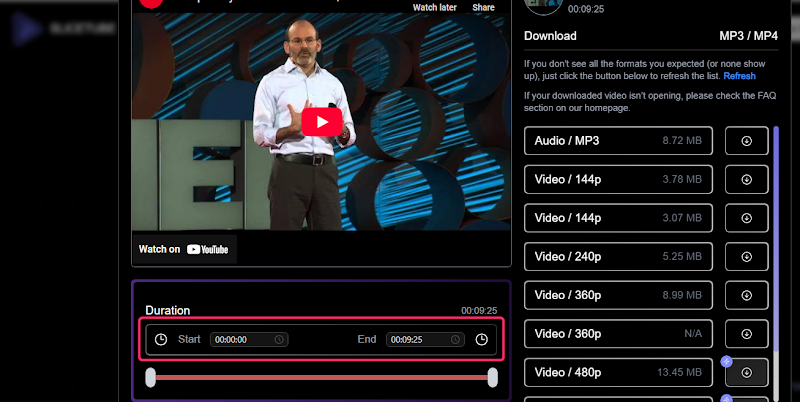
Task: Click the clock icon right of End field
Action: click(x=481, y=339)
